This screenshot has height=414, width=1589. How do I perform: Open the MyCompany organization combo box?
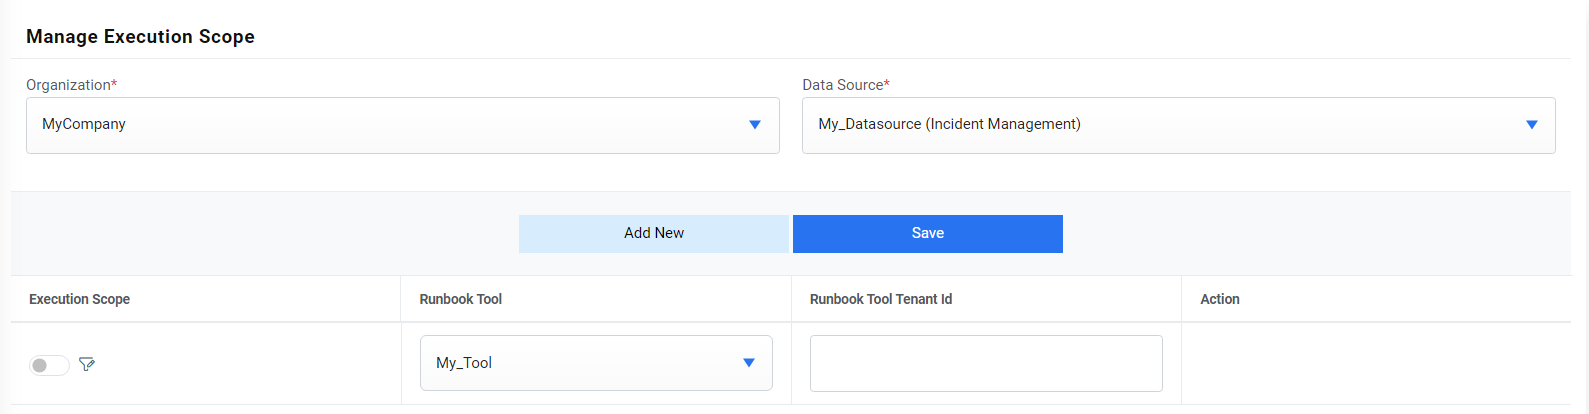402,125
